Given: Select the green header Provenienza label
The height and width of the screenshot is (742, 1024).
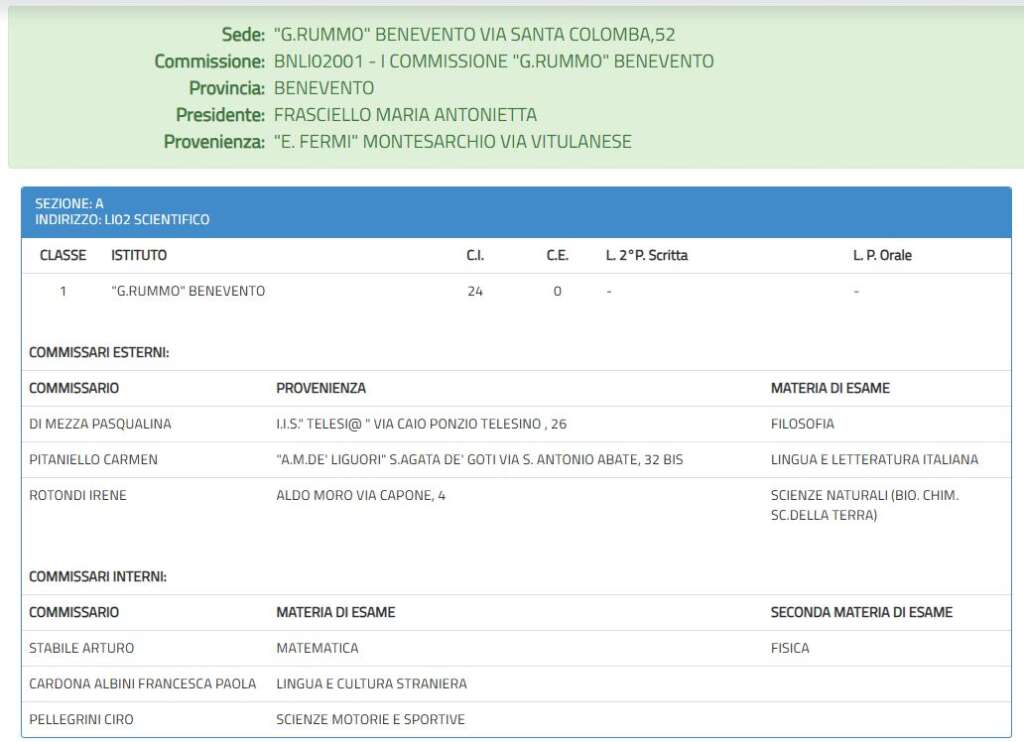Looking at the screenshot, I should point(214,142).
